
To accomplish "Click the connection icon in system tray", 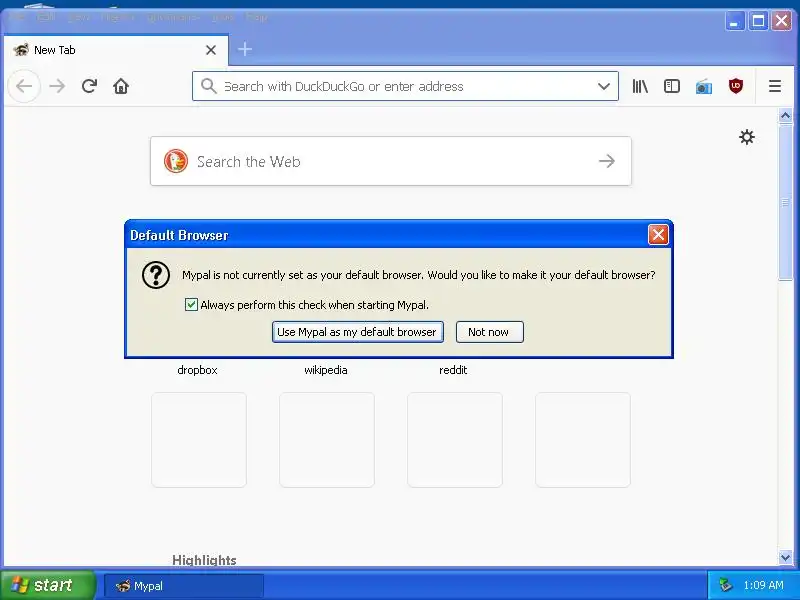I will tap(725, 585).
